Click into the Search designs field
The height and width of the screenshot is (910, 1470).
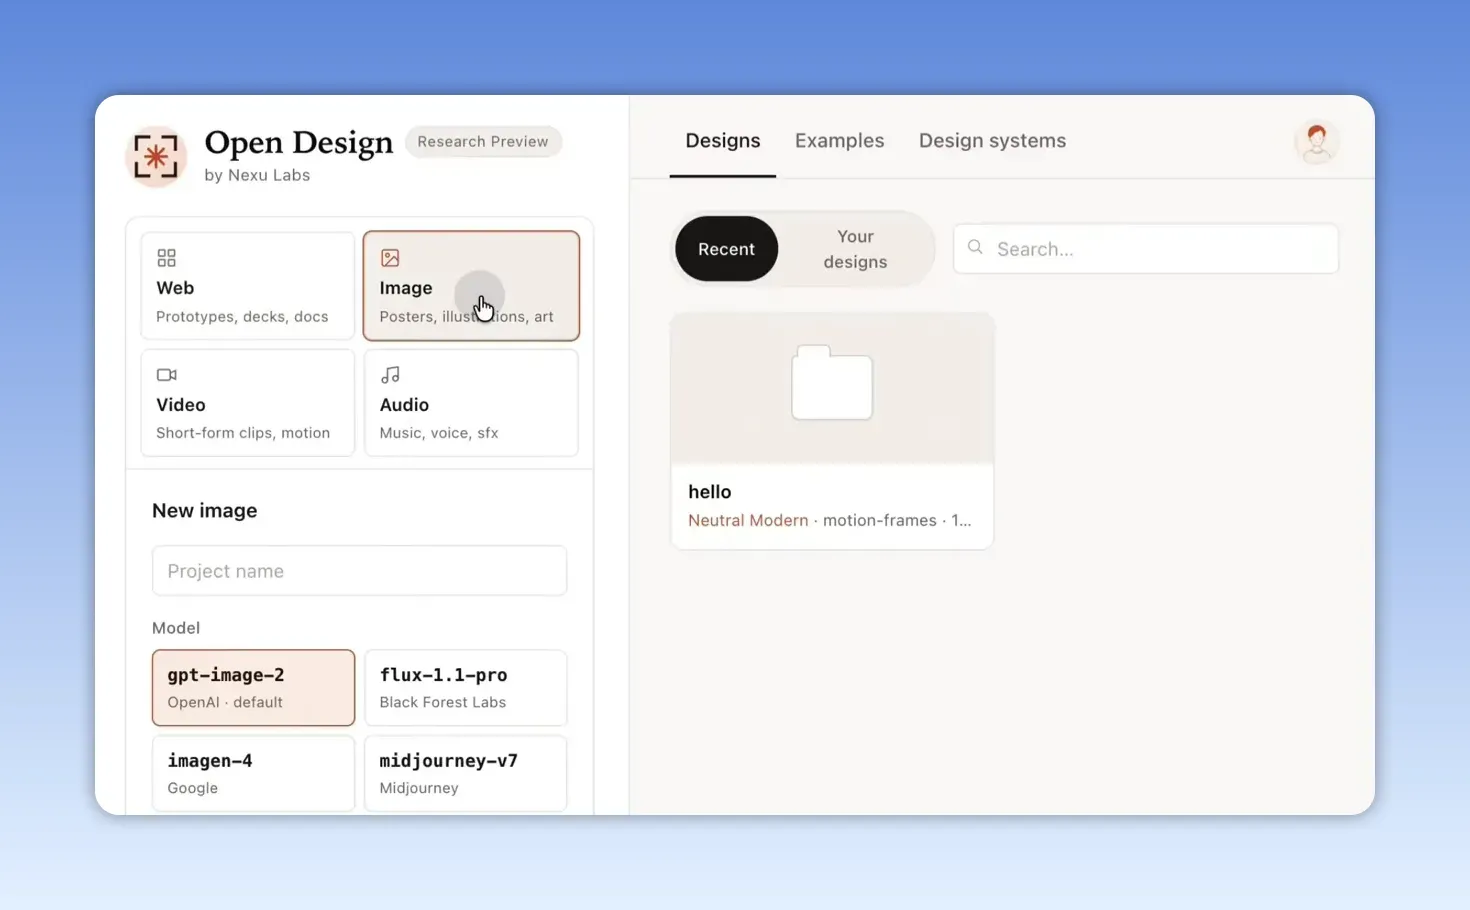tap(1146, 249)
